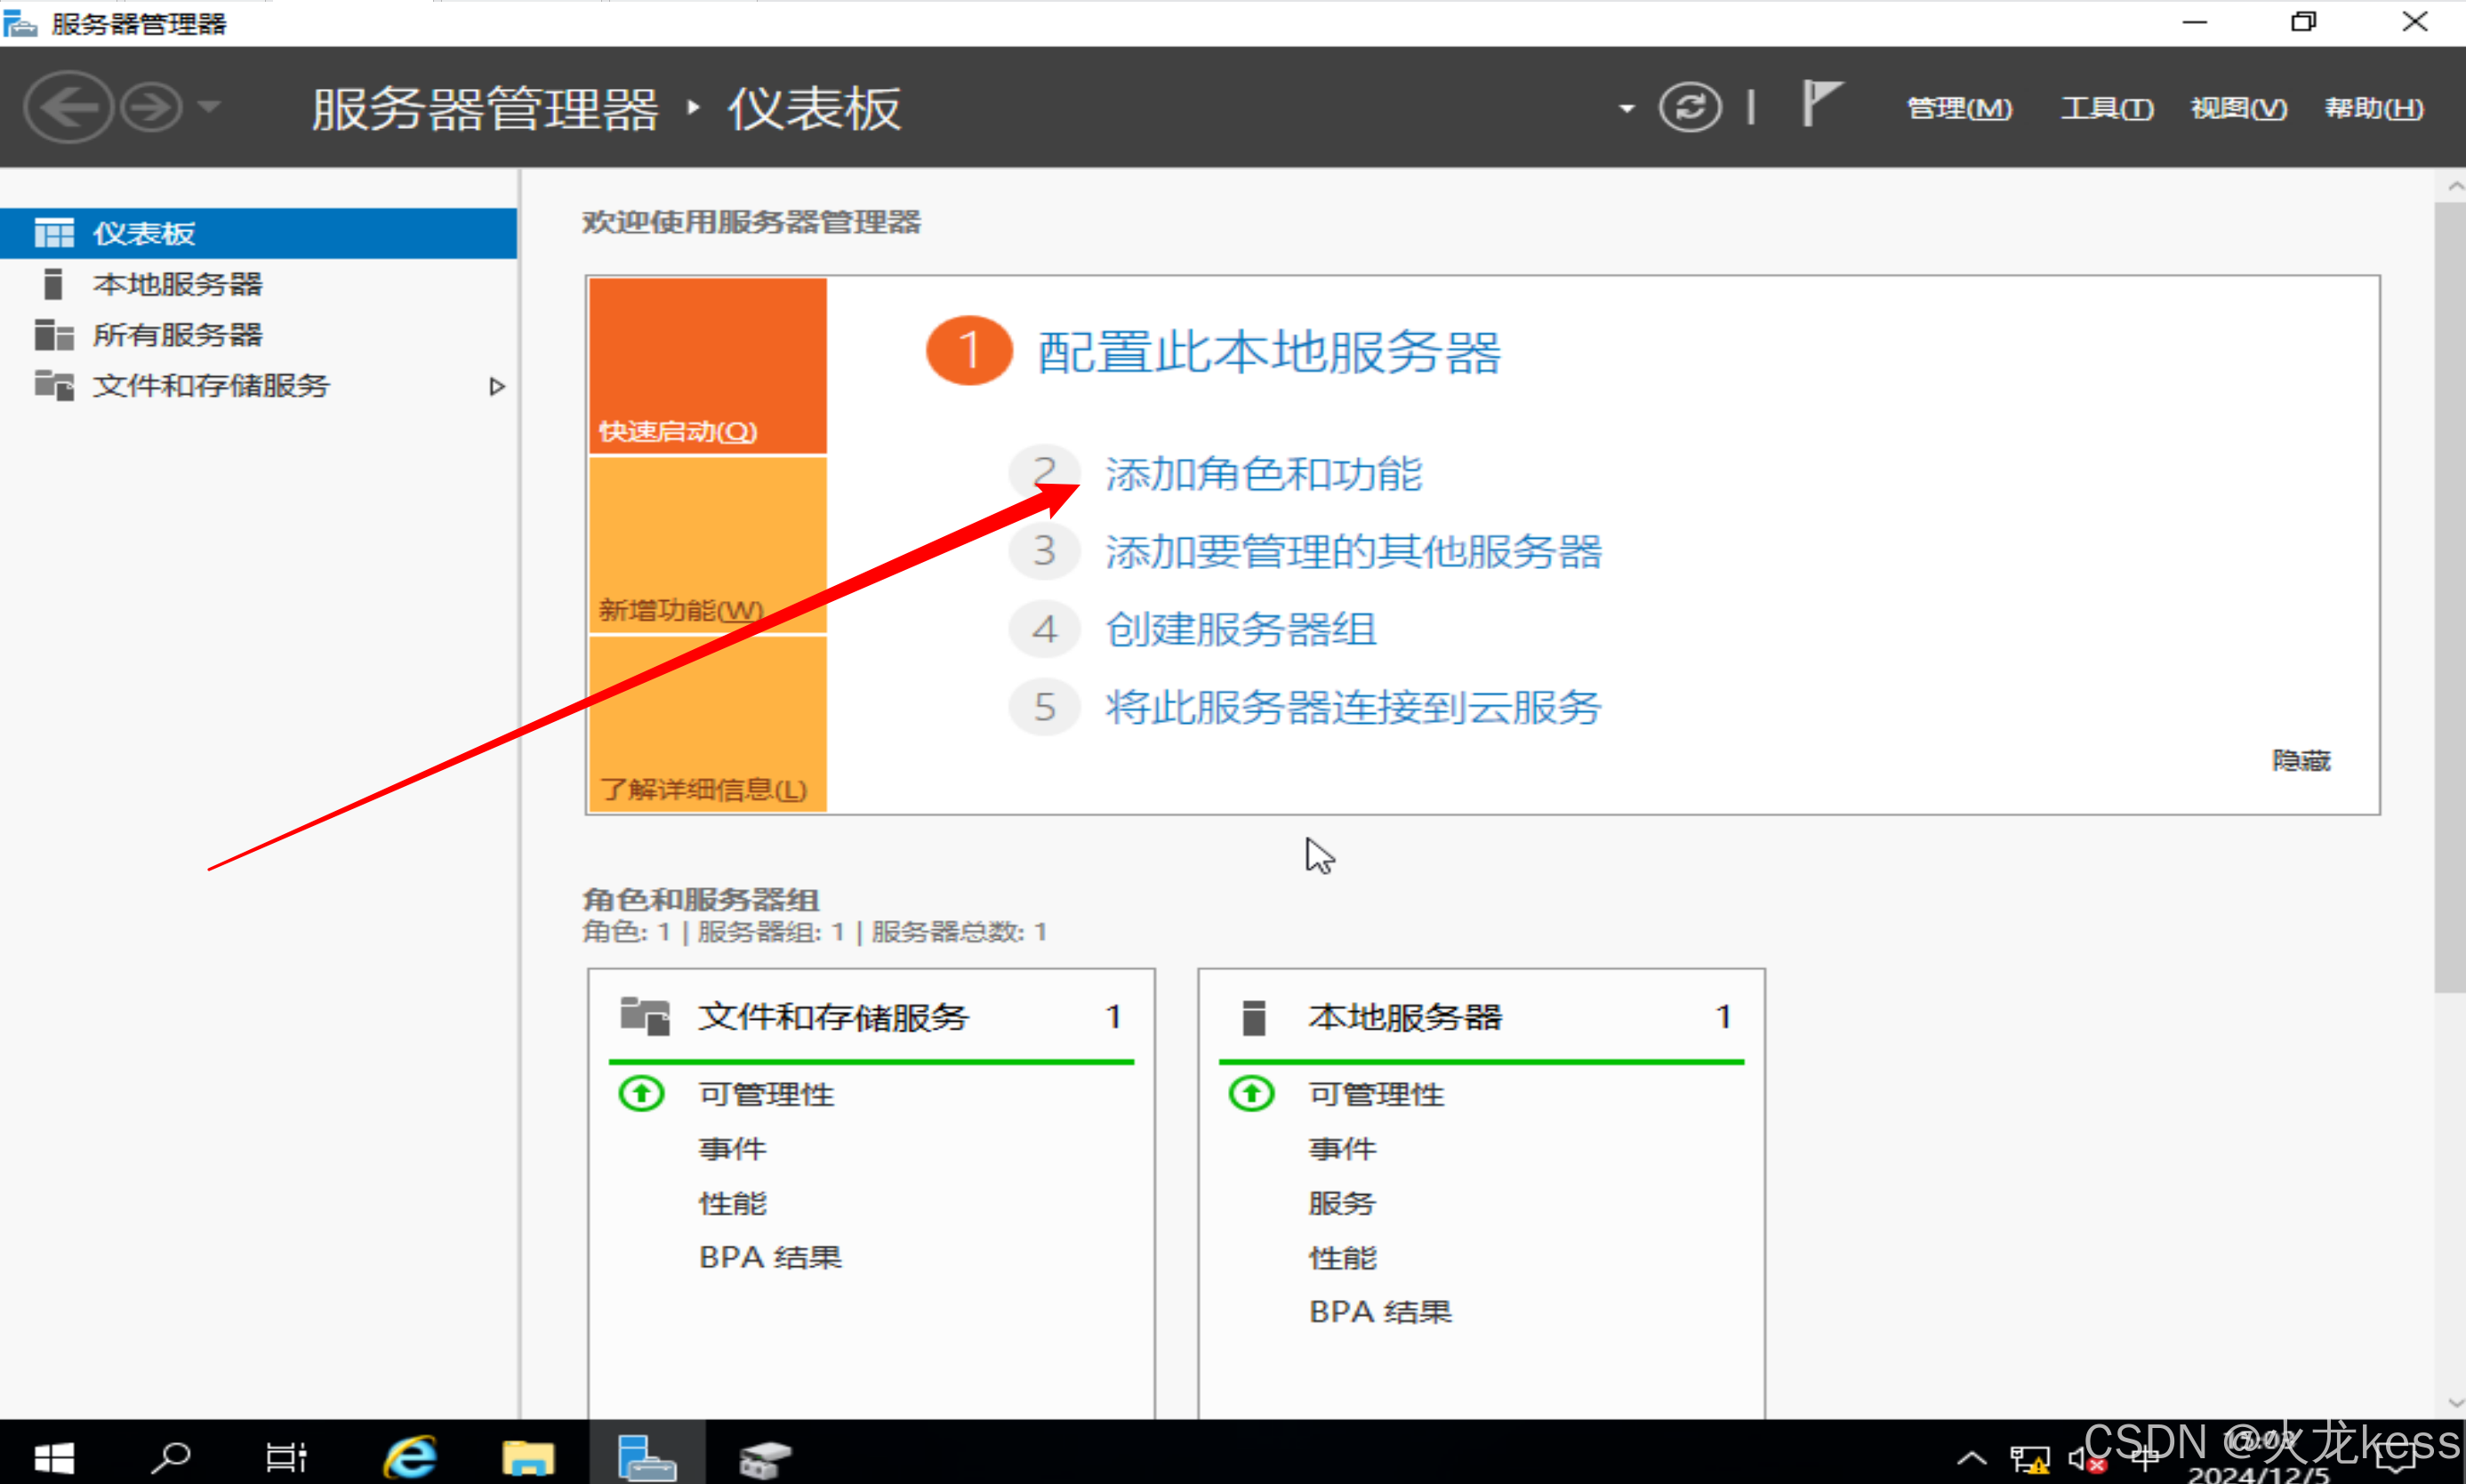Select Local Server in the sidebar

click(177, 284)
